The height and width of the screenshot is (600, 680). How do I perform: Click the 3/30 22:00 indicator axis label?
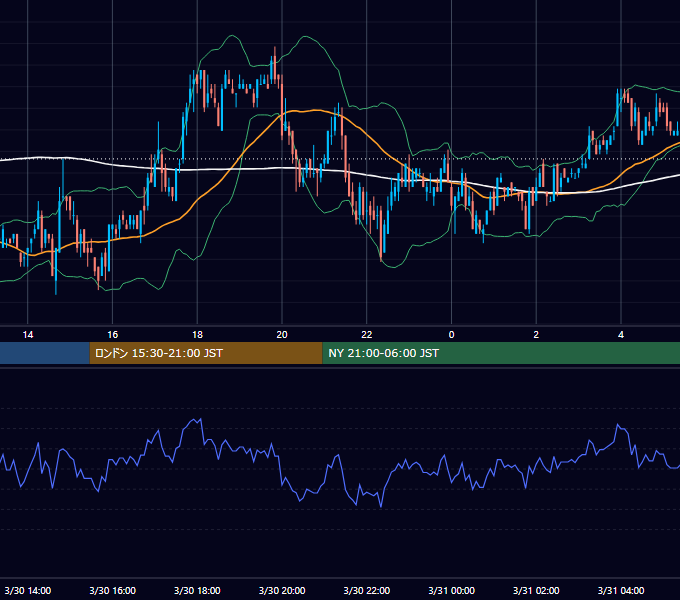367,590
